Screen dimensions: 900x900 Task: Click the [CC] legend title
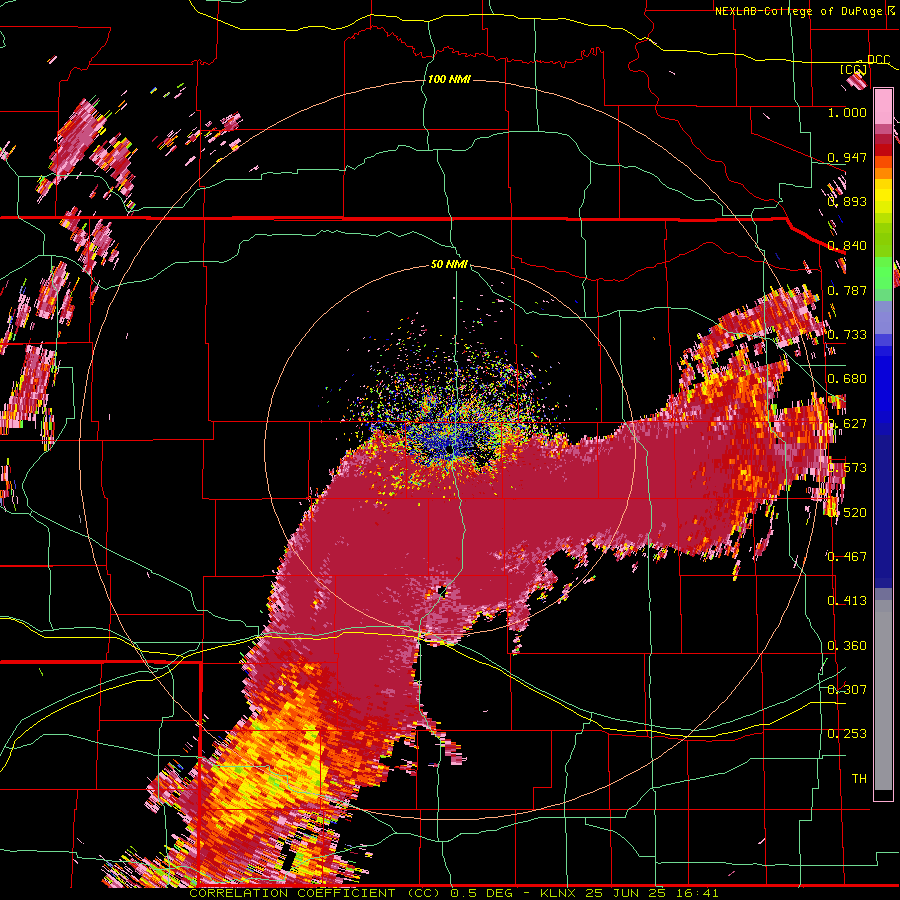[853, 69]
